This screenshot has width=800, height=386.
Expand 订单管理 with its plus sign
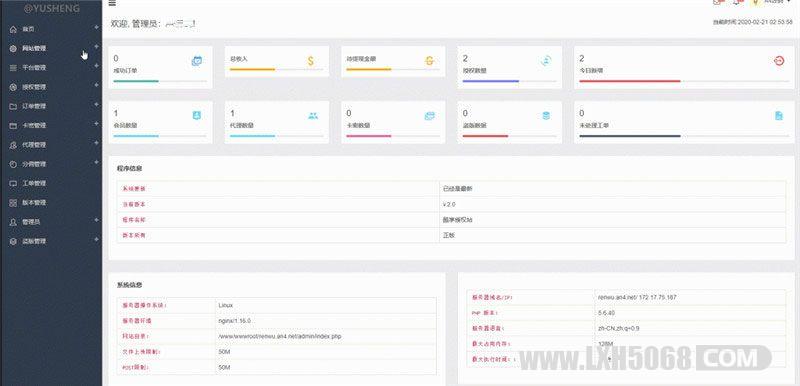pos(96,105)
